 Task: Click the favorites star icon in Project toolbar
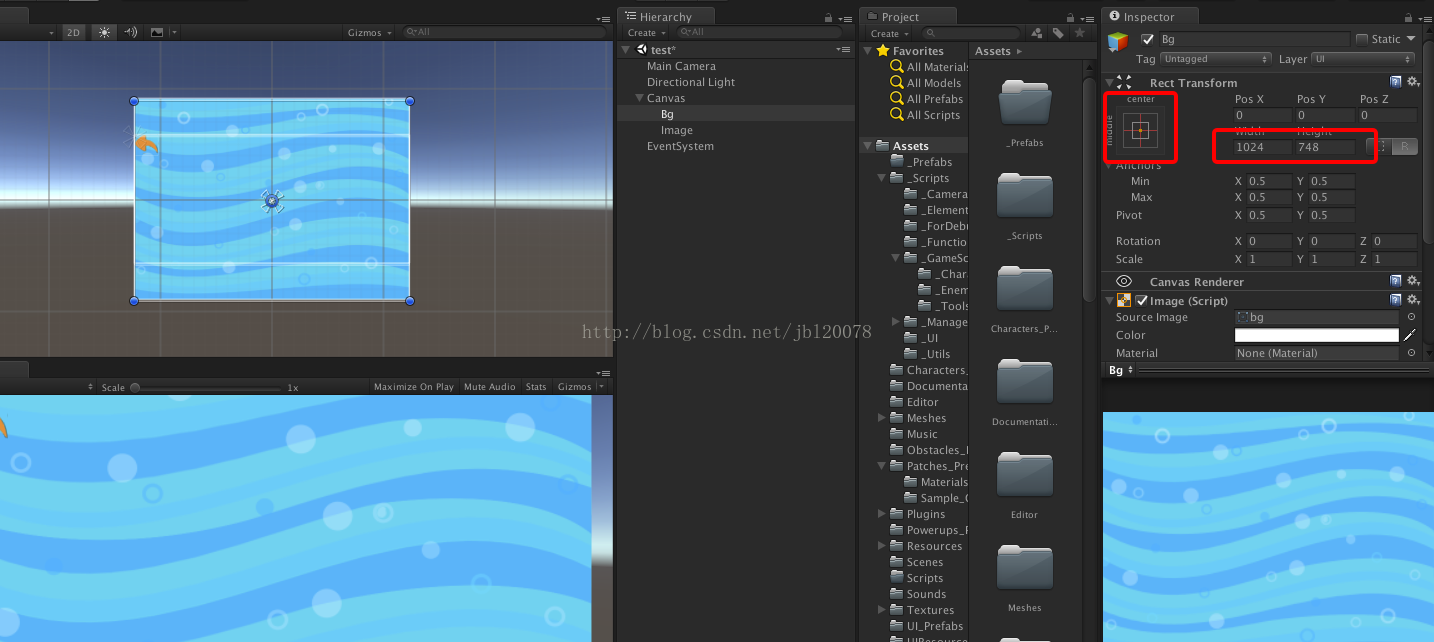[x=1079, y=33]
